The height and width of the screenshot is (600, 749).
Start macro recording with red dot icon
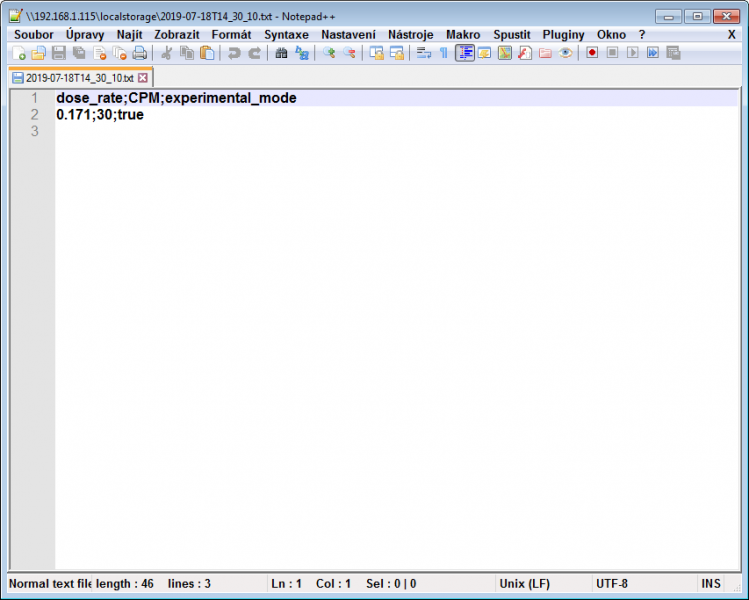point(592,53)
